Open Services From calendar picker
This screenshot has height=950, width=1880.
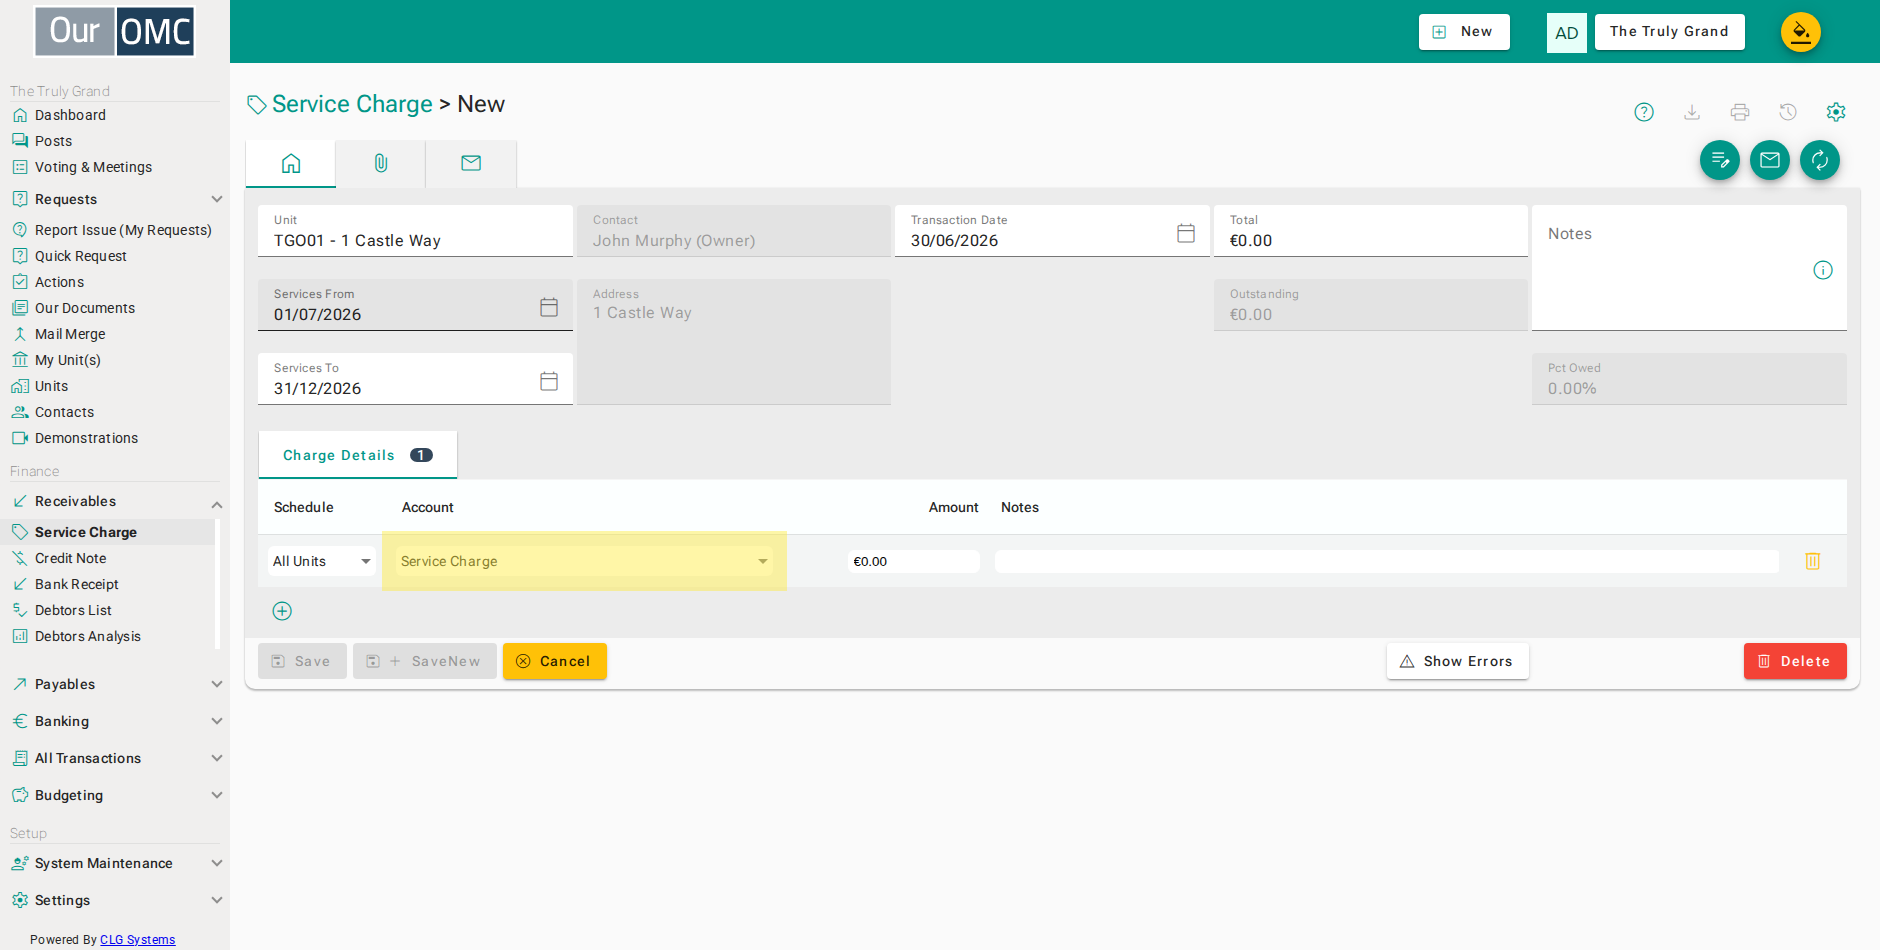click(549, 307)
